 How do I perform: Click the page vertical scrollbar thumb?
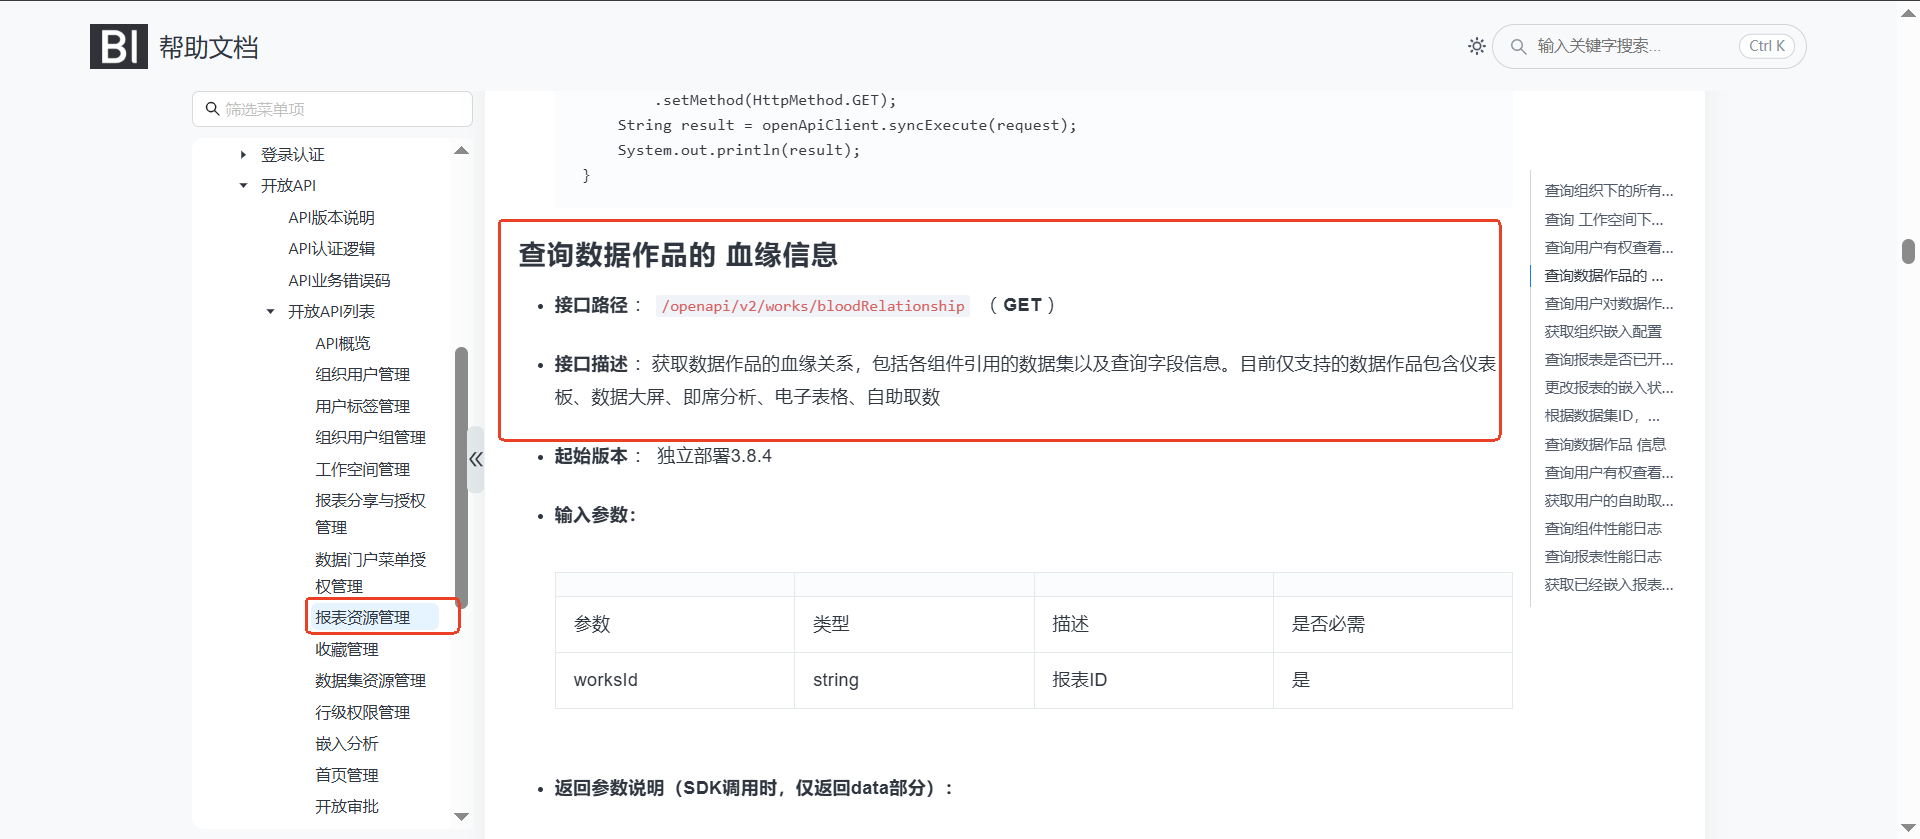click(1908, 251)
